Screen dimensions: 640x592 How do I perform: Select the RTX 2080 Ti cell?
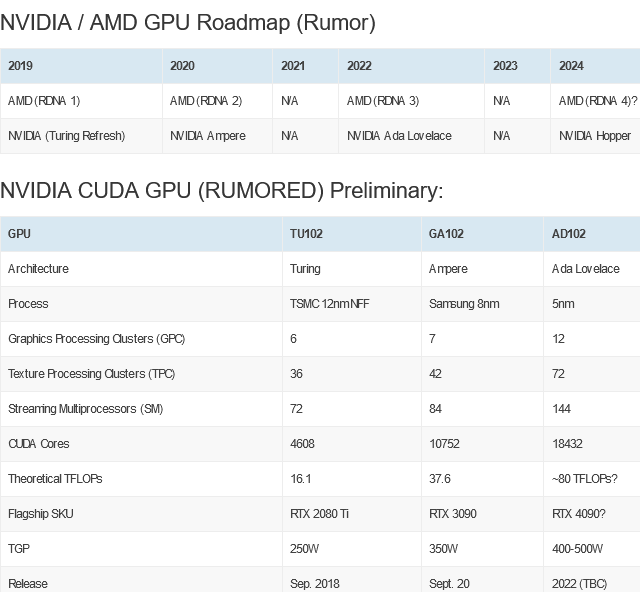[x=318, y=514]
